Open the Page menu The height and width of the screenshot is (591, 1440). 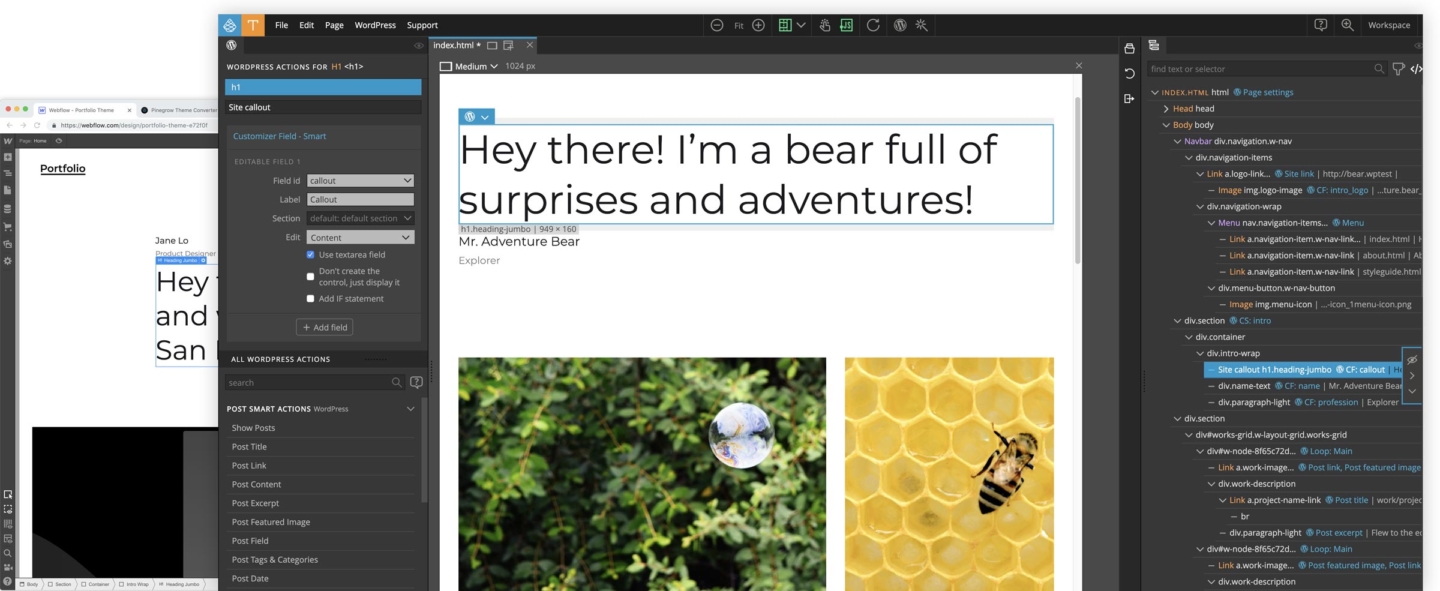pos(334,25)
